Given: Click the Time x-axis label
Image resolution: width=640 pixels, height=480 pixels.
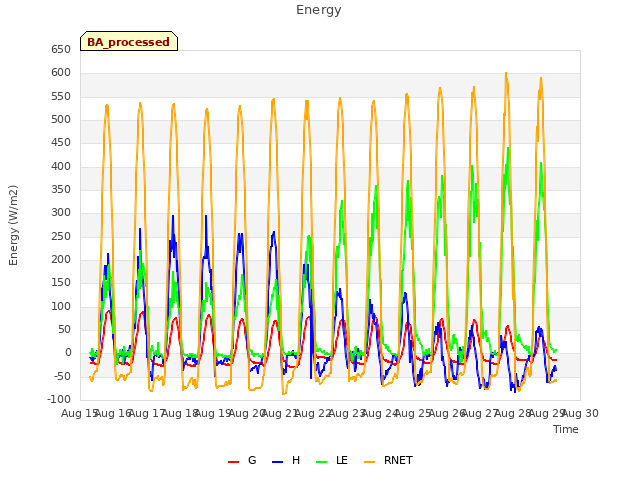Looking at the screenshot, I should (x=566, y=429).
